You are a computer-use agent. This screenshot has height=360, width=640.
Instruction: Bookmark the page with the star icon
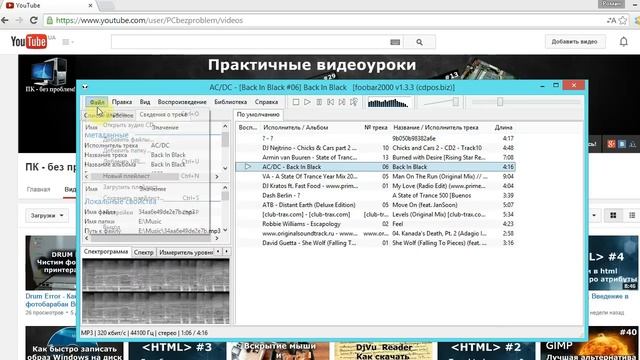click(623, 20)
